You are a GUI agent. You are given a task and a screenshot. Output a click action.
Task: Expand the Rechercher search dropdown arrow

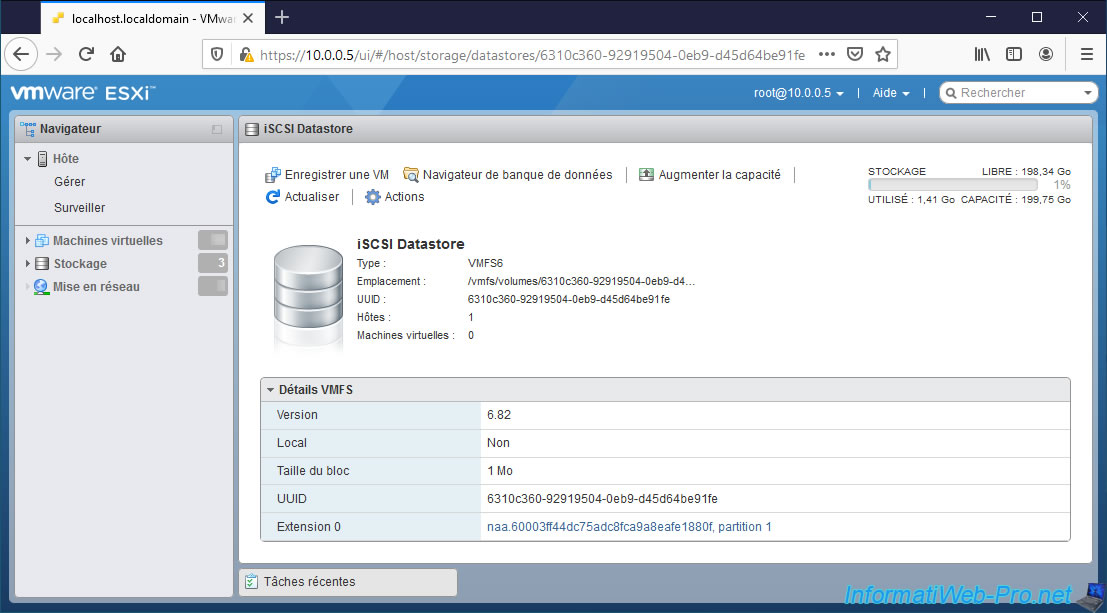1087,93
